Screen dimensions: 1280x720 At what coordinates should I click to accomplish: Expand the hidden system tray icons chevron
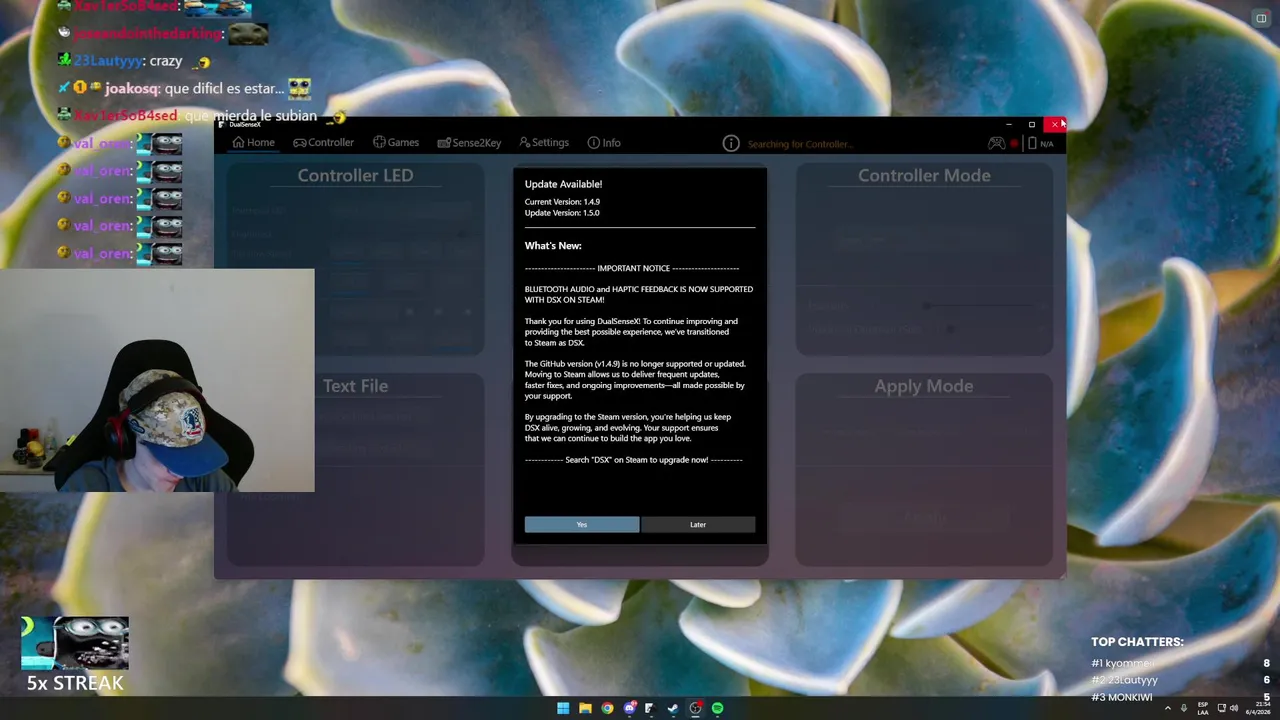(x=1167, y=708)
